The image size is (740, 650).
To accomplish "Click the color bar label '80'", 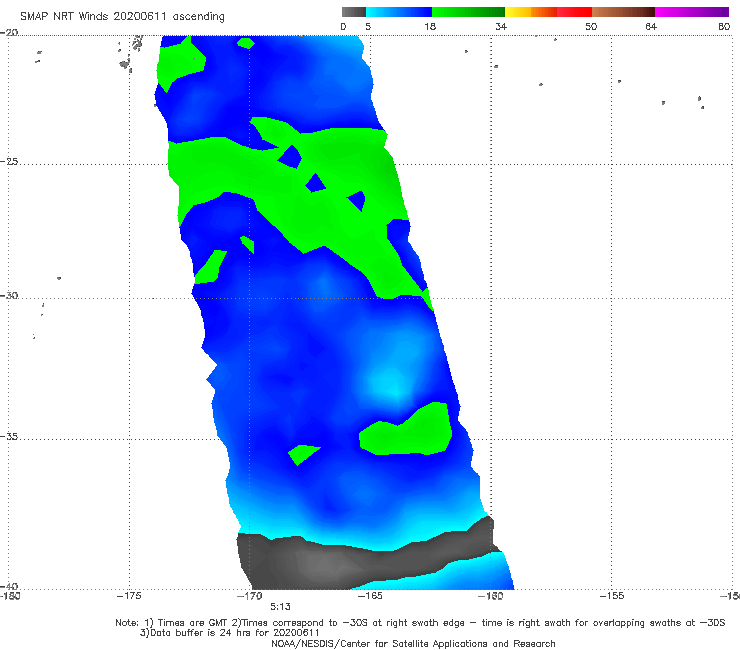I will pyautogui.click(x=724, y=27).
